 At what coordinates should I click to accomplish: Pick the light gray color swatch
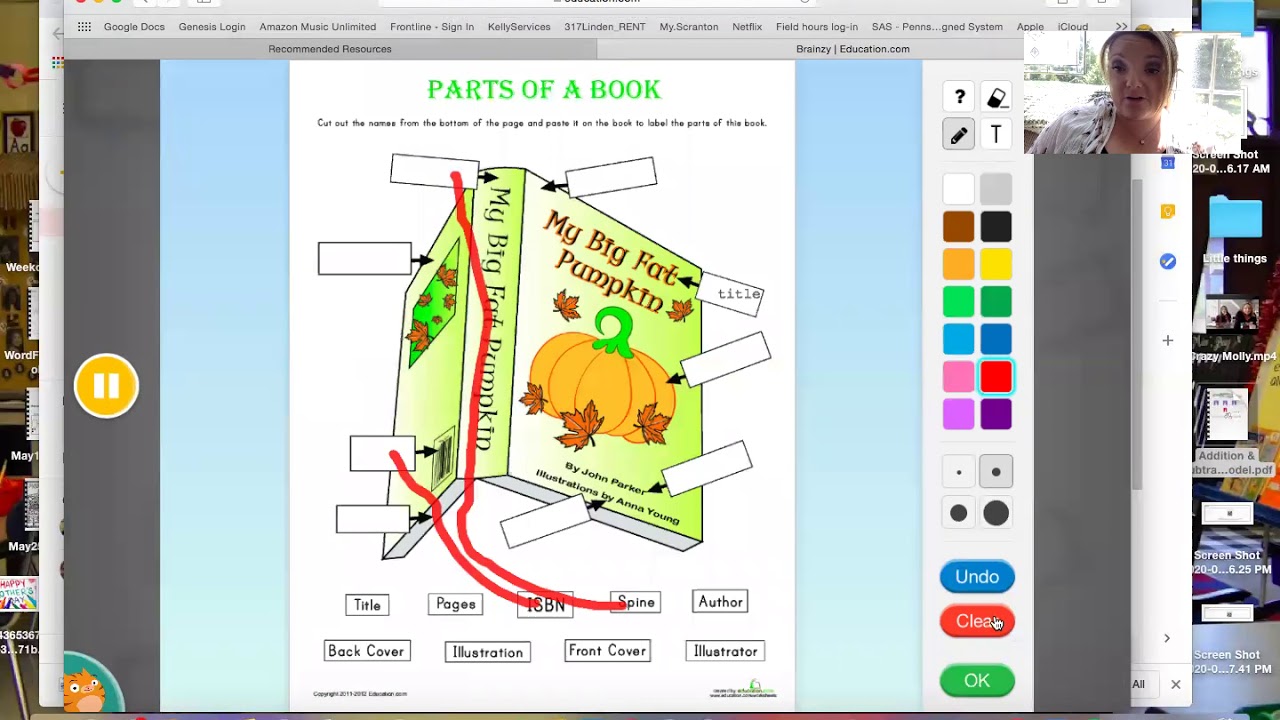click(x=996, y=189)
